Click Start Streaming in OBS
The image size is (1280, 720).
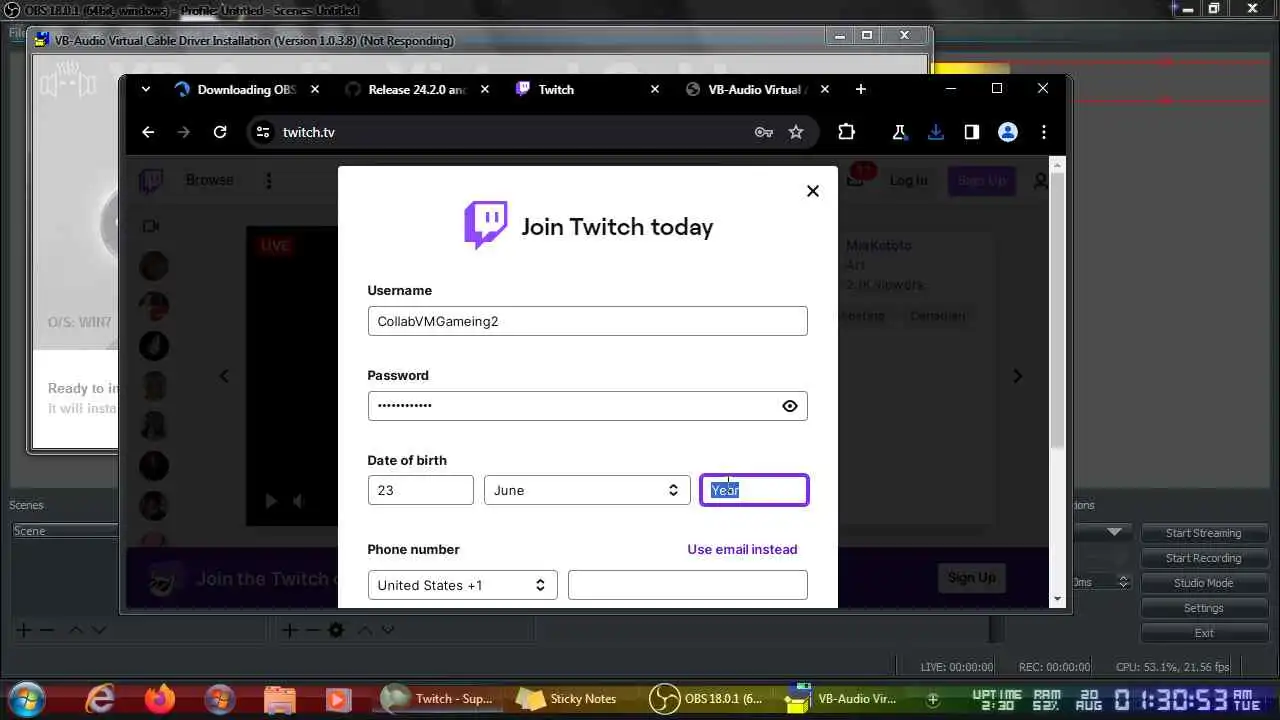click(1203, 533)
